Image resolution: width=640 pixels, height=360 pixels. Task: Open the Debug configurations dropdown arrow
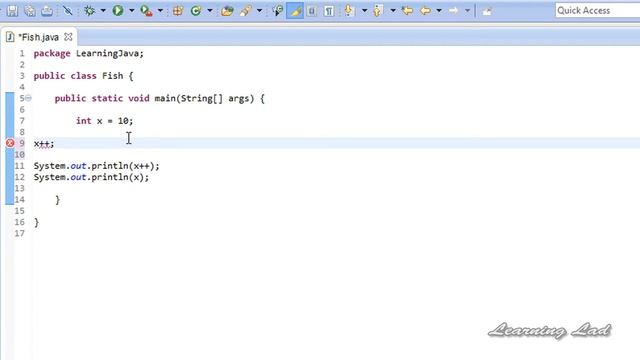pyautogui.click(x=103, y=11)
